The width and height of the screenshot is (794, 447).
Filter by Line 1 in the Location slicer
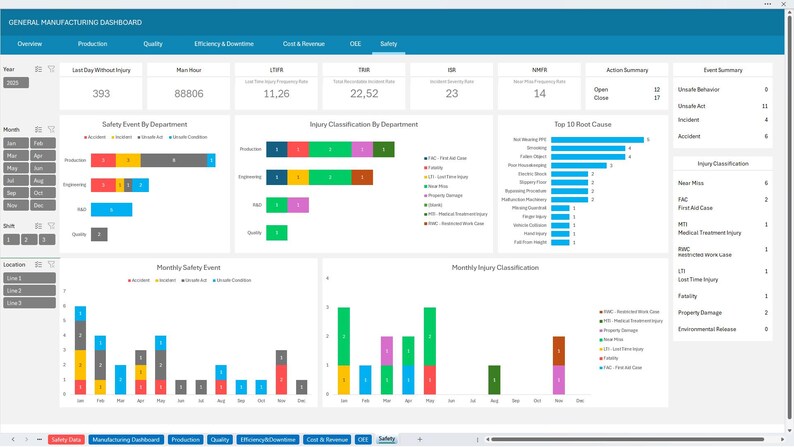[29, 278]
